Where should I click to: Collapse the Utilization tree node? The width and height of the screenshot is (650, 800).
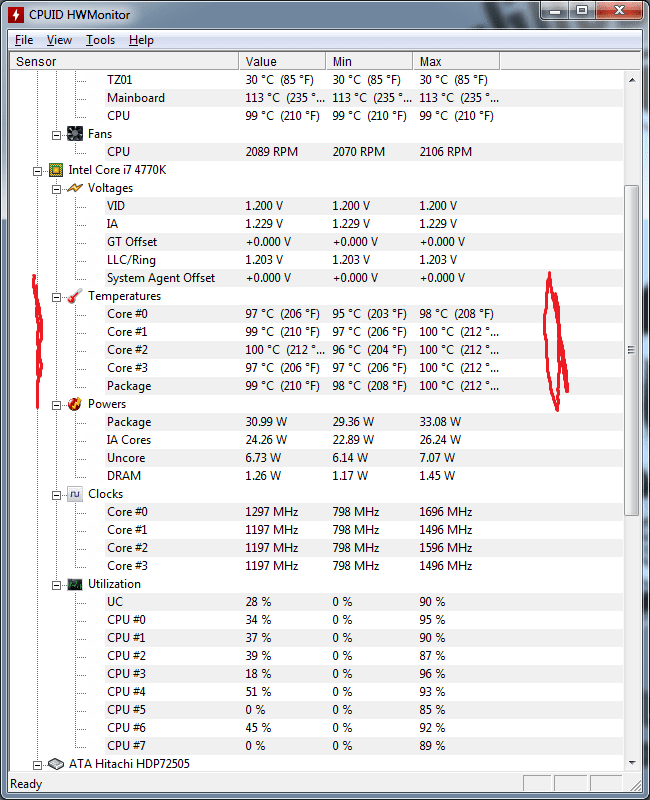pos(57,584)
